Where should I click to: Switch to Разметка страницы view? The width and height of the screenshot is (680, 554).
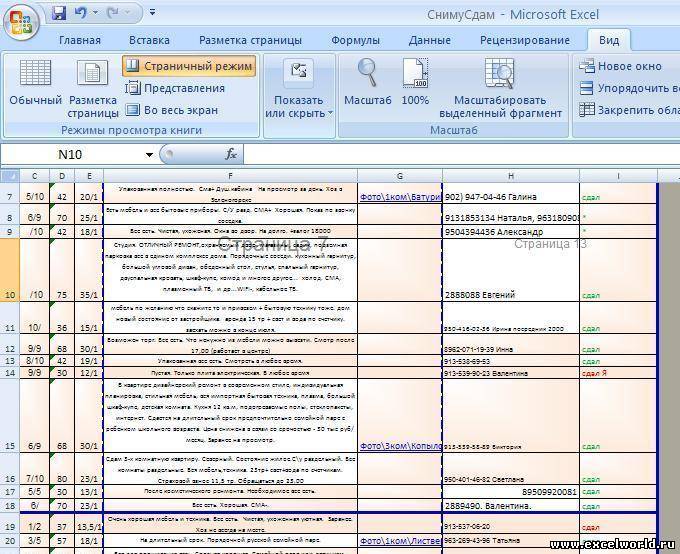click(x=93, y=89)
